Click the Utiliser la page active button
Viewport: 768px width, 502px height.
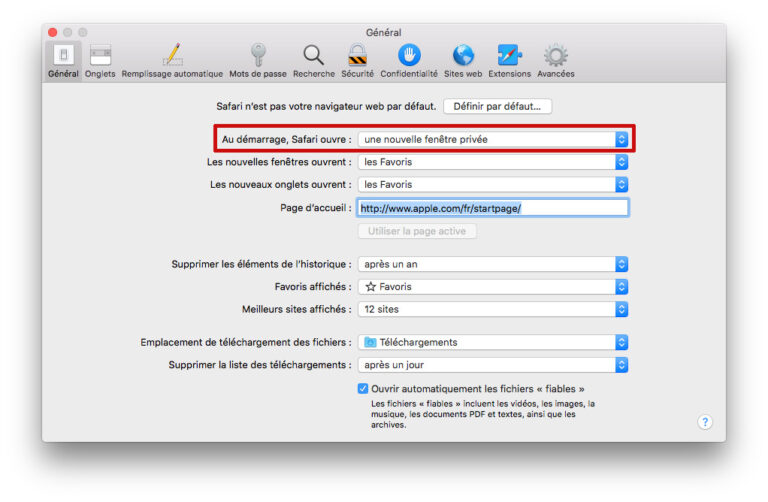pos(417,231)
